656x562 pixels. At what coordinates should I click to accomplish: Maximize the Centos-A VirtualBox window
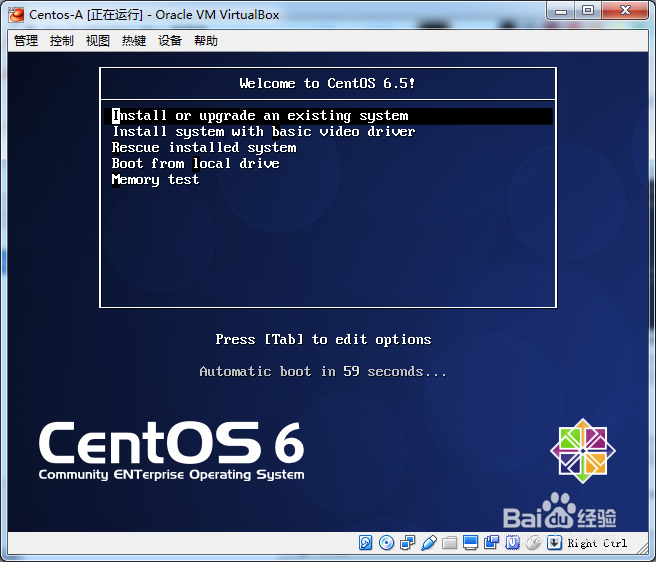pyautogui.click(x=588, y=11)
